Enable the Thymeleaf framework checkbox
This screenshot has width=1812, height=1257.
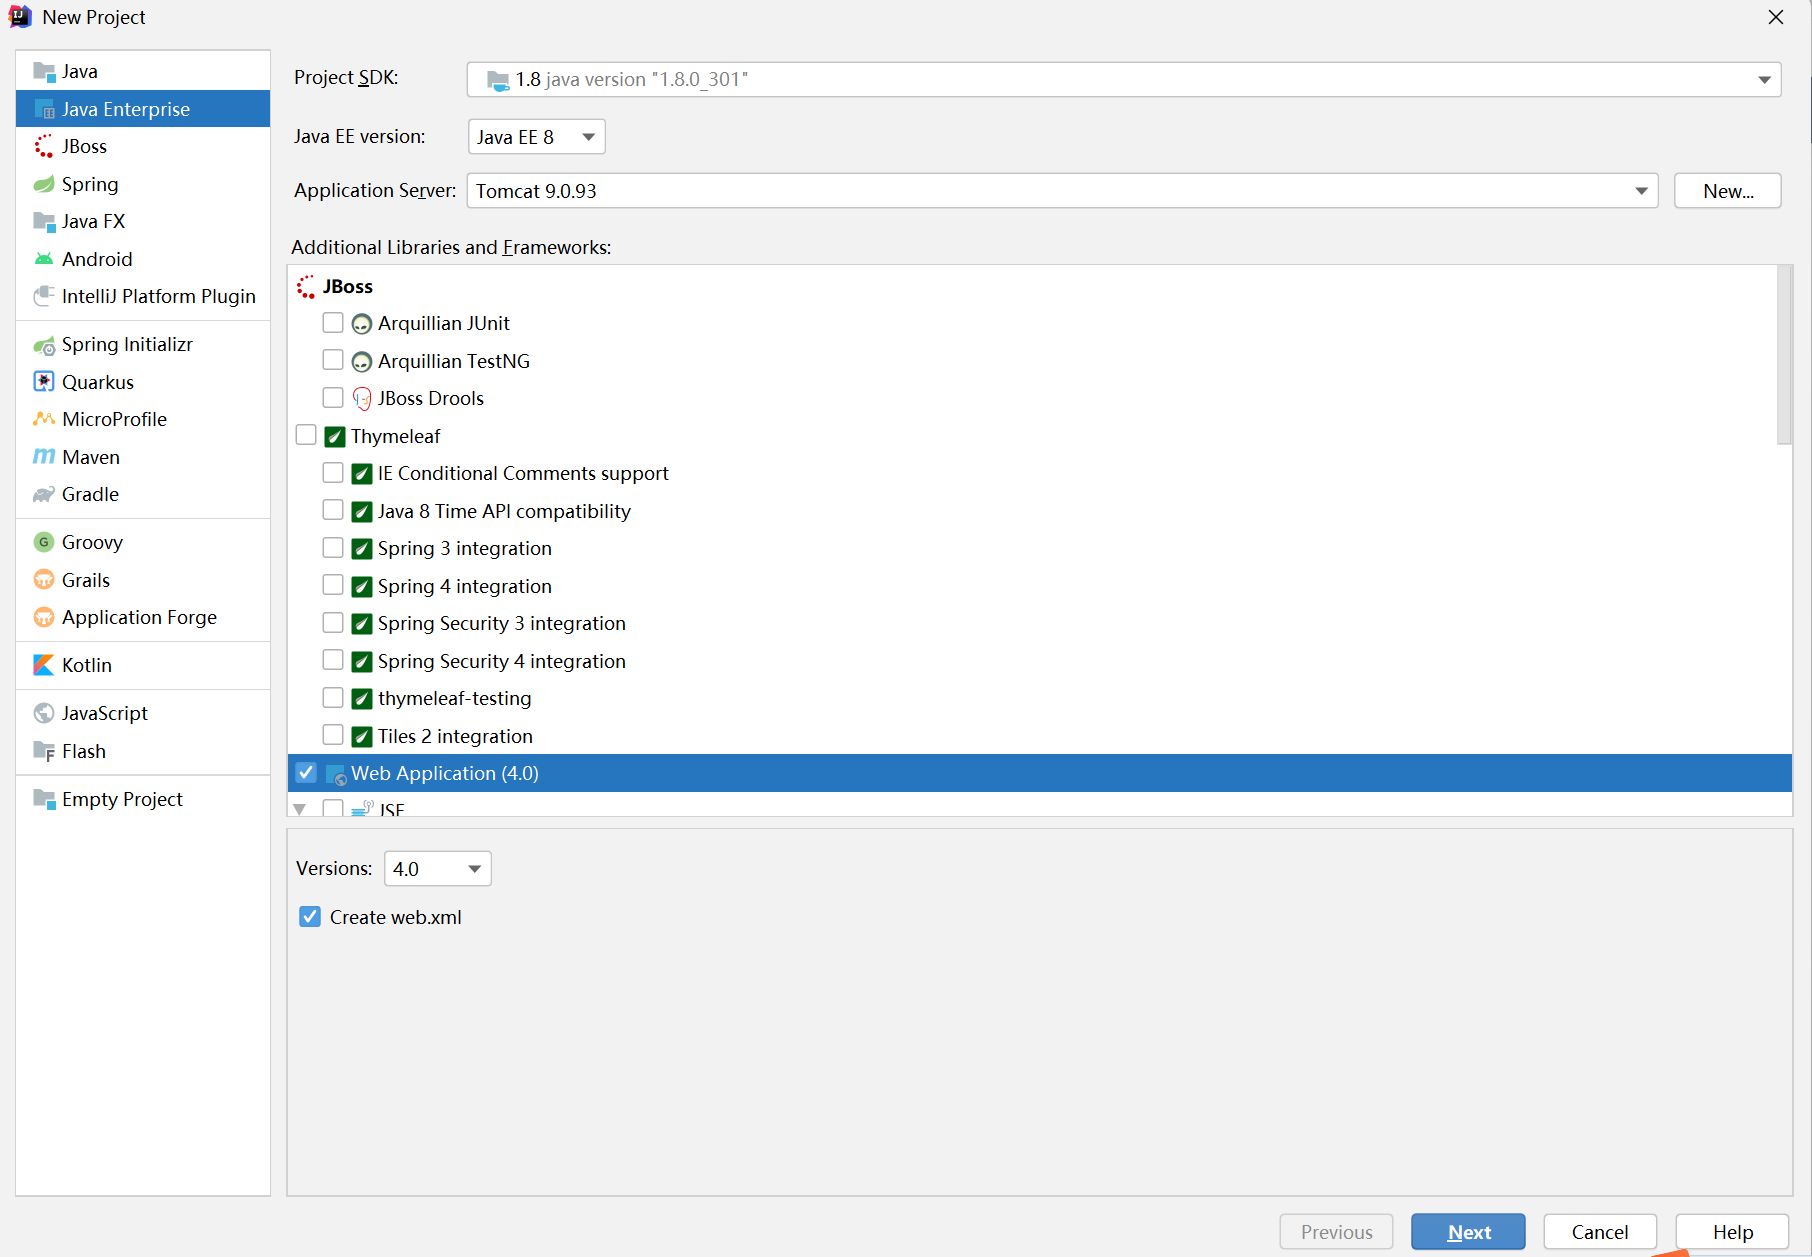click(306, 435)
